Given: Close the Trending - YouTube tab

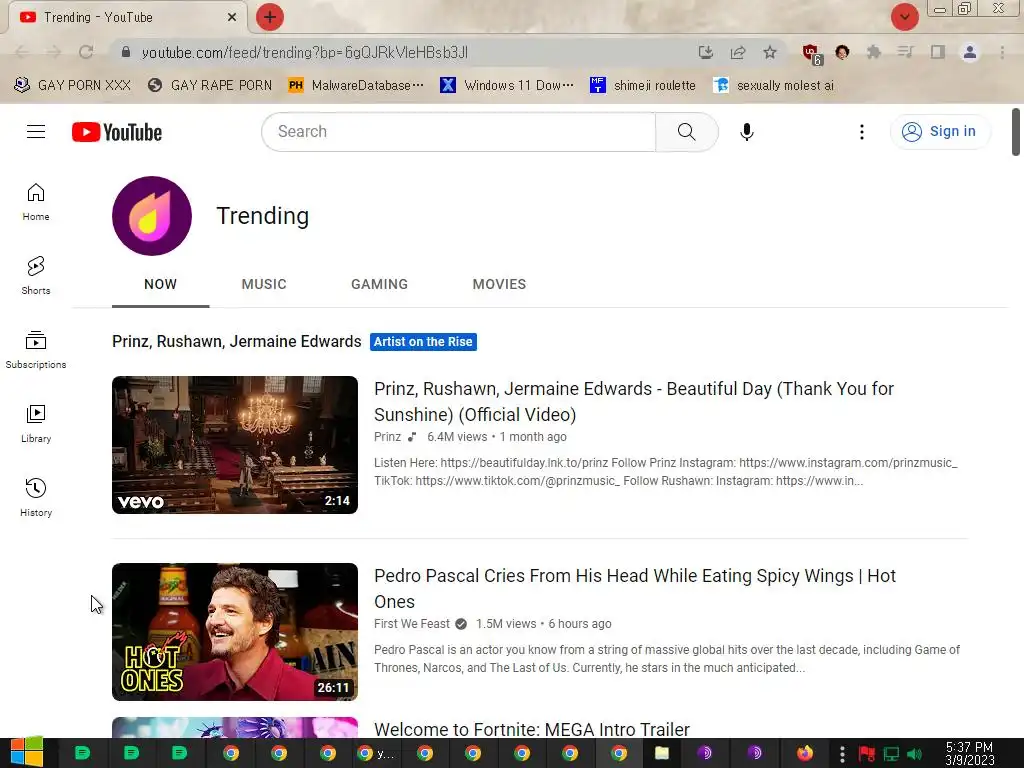Looking at the screenshot, I should pos(232,17).
